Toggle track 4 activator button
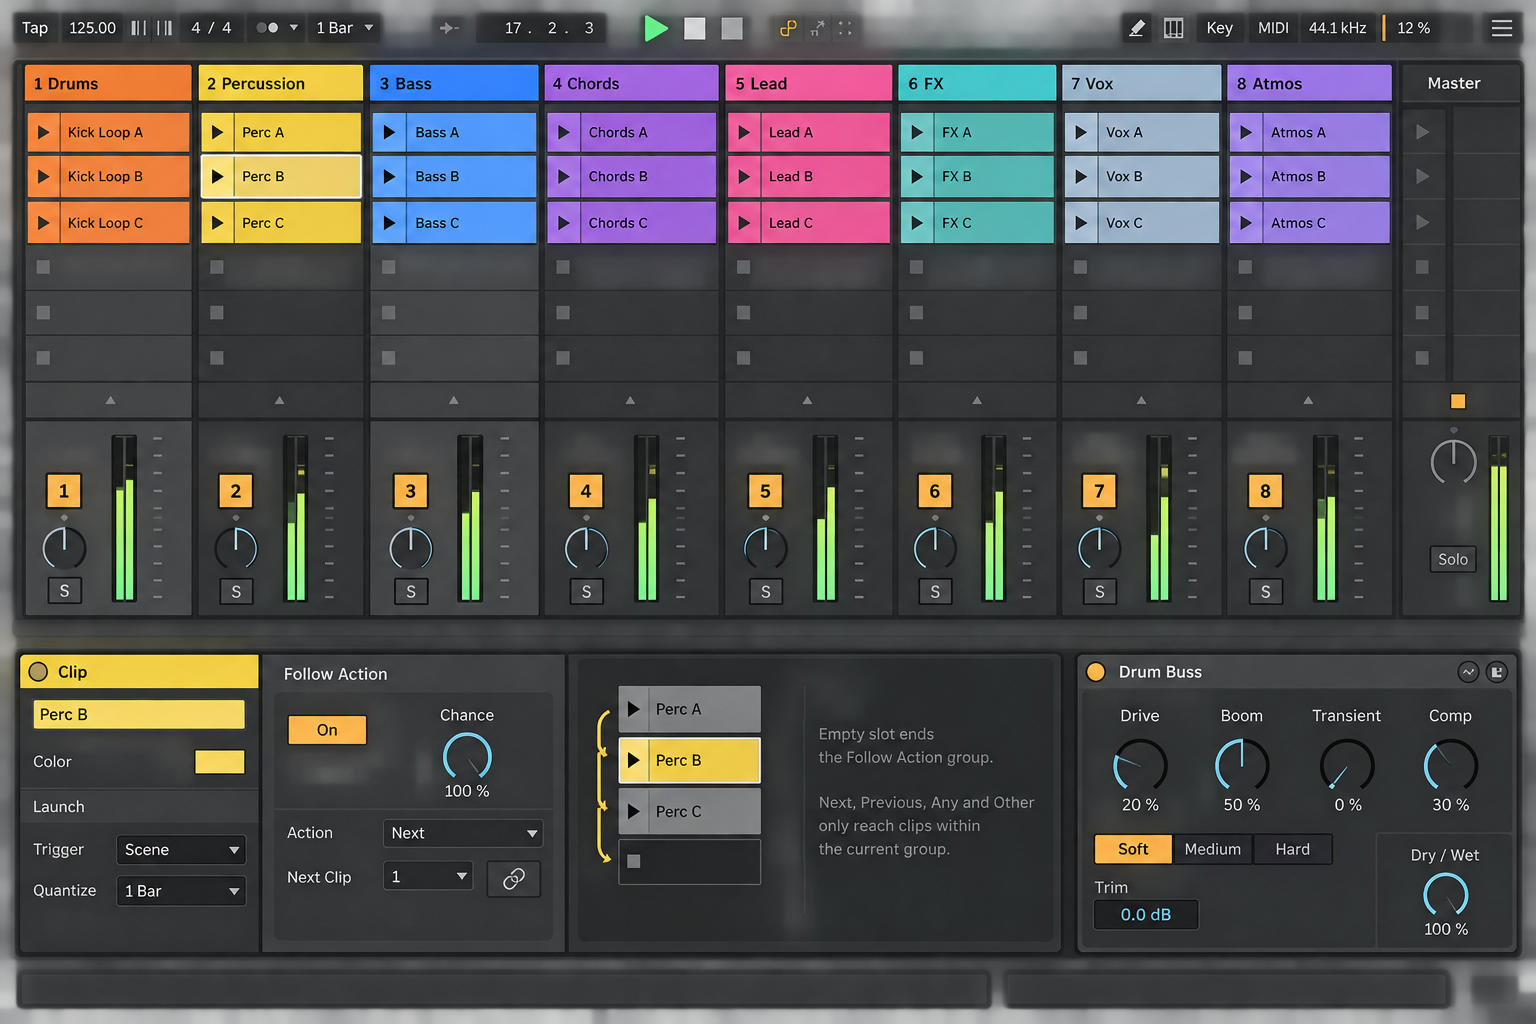 586,491
